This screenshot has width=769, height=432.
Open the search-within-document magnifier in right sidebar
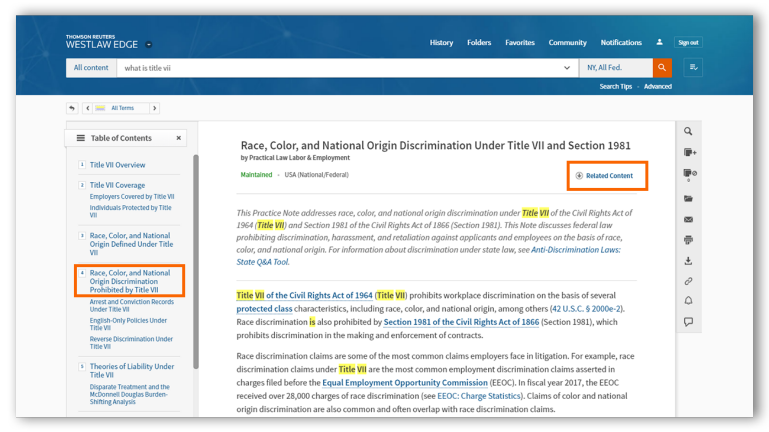688,131
